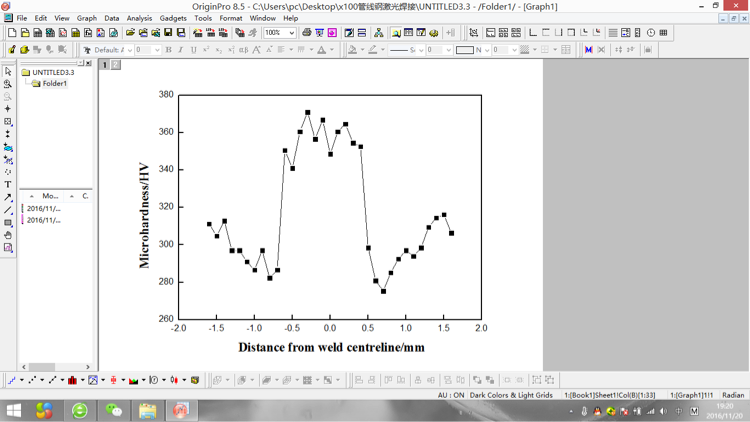The height and width of the screenshot is (422, 750).
Task: Select the Zoom In magnifier tool
Action: click(x=8, y=84)
